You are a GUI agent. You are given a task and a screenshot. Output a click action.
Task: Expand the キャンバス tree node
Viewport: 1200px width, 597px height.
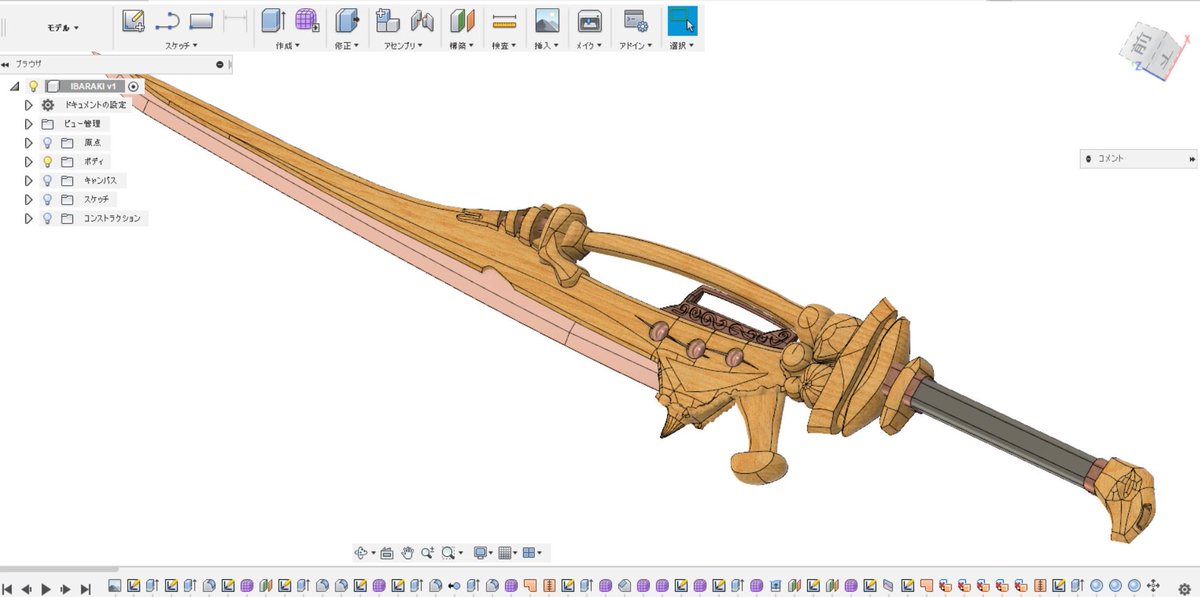point(29,181)
